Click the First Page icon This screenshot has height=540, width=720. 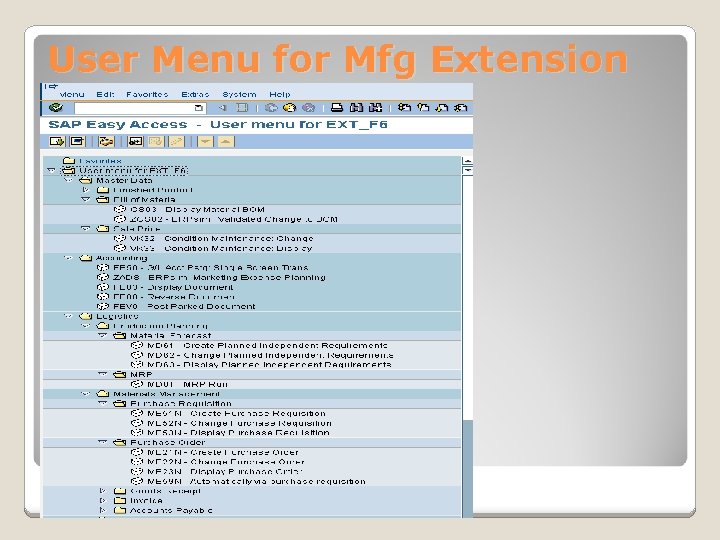[405, 107]
